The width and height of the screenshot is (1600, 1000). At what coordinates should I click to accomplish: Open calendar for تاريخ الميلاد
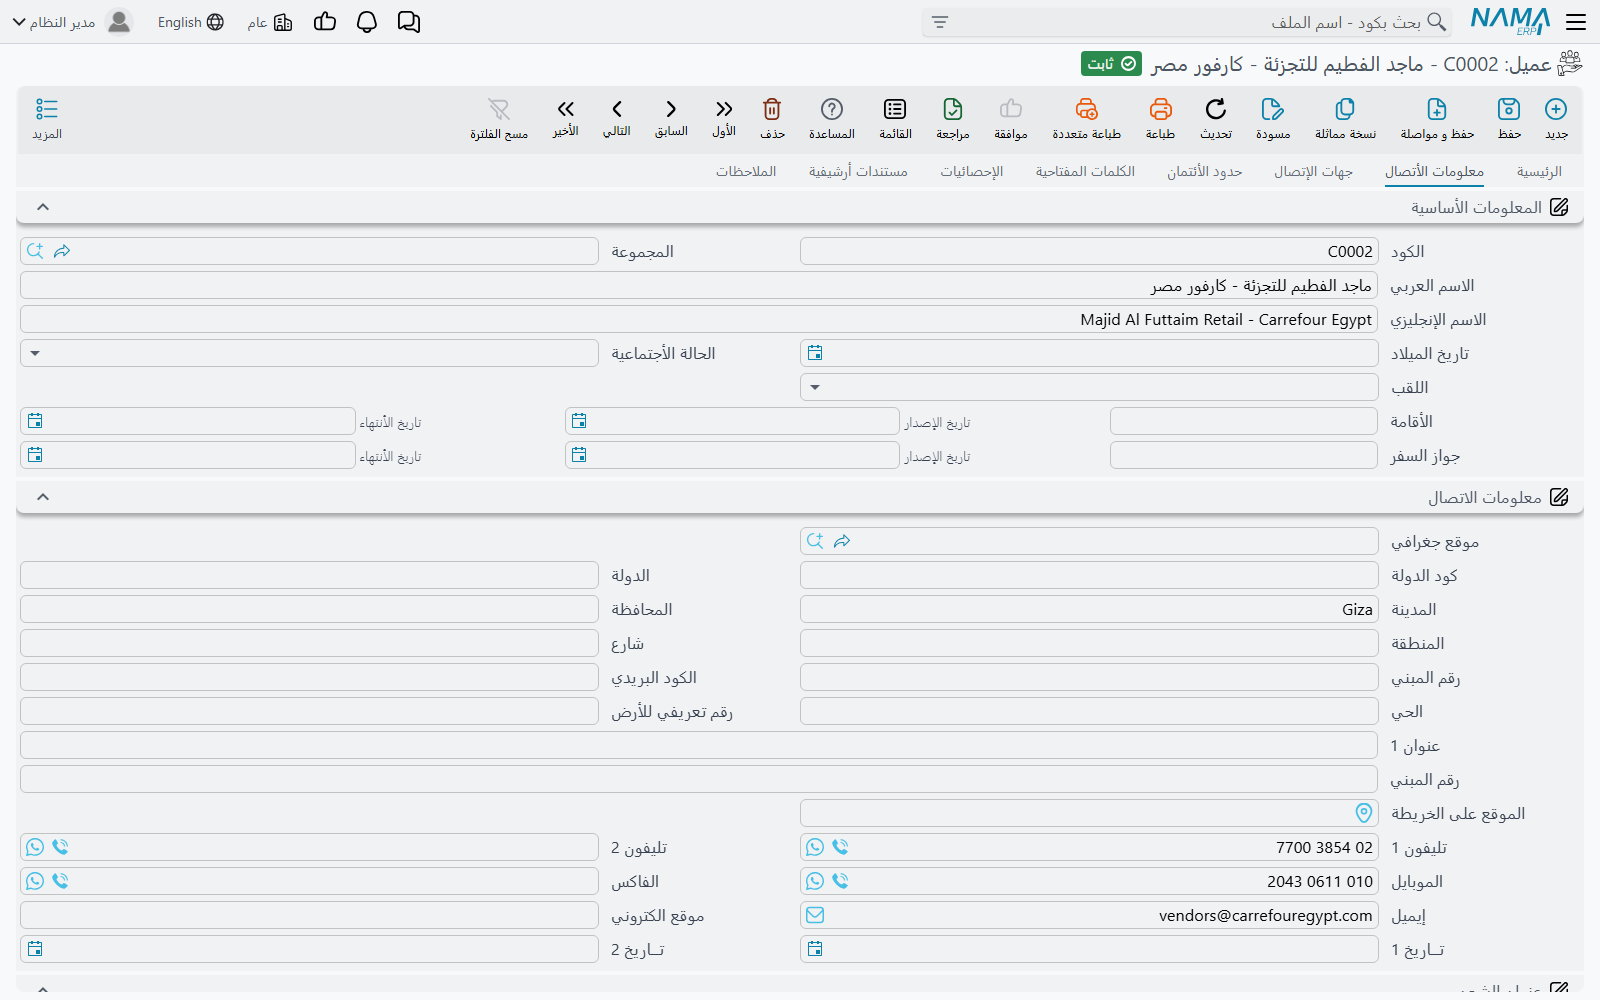coord(815,353)
